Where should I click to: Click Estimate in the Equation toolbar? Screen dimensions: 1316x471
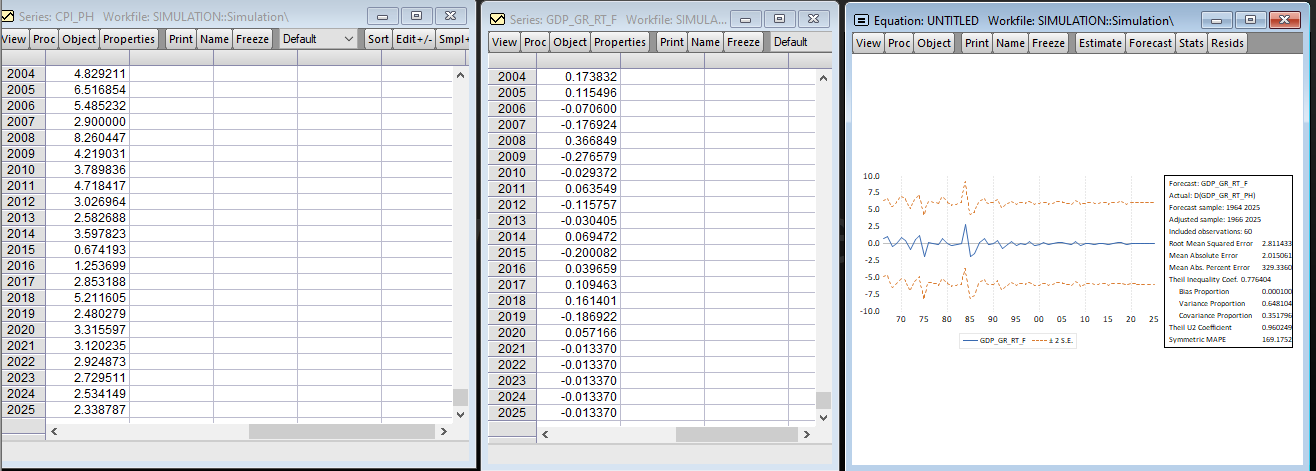1100,43
